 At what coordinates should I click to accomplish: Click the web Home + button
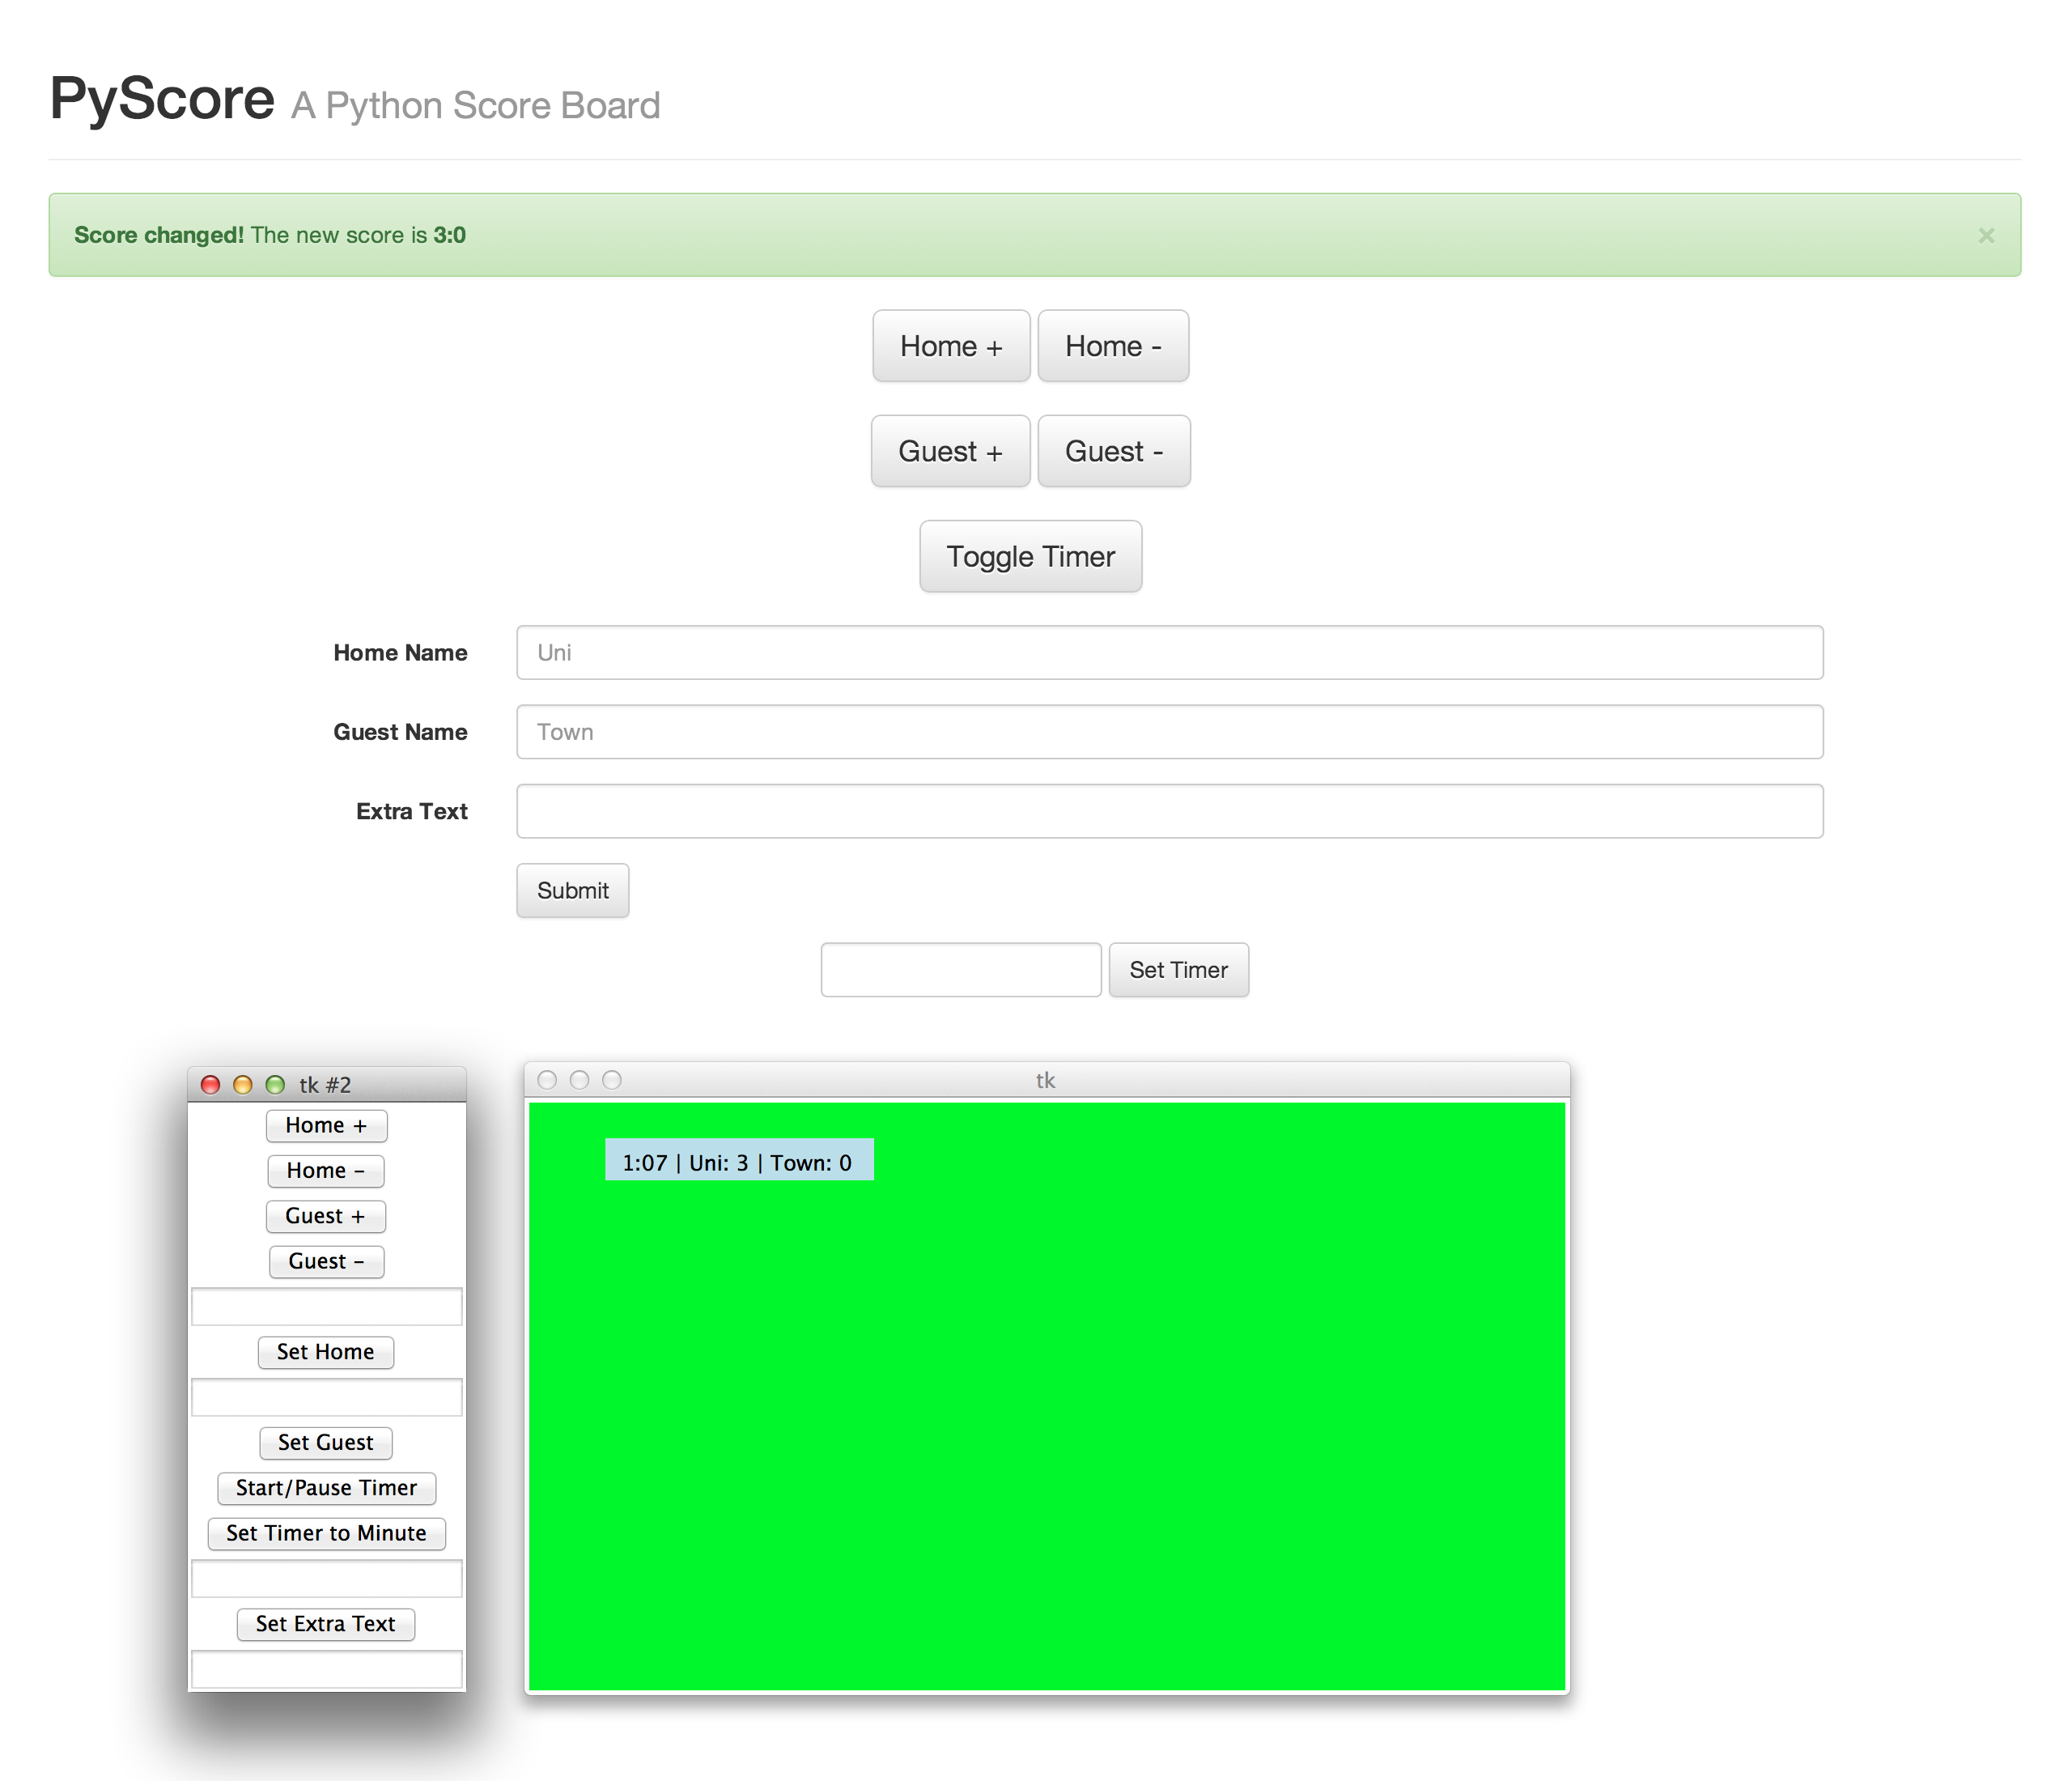point(950,346)
